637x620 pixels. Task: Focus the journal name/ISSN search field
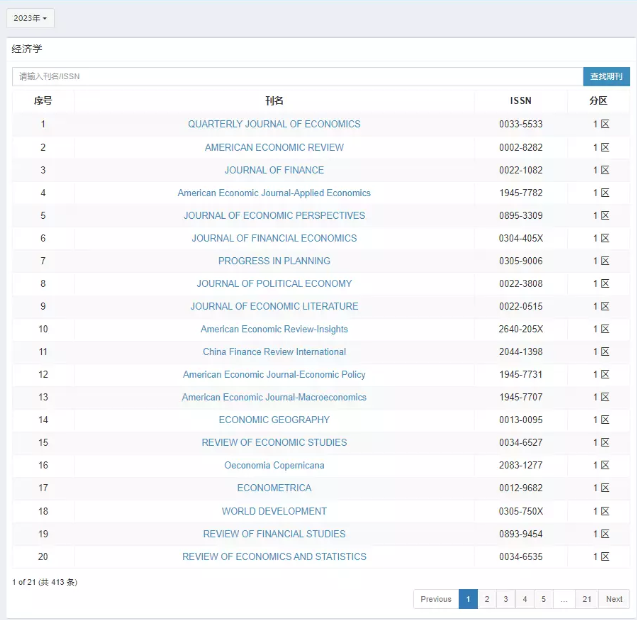(297, 76)
